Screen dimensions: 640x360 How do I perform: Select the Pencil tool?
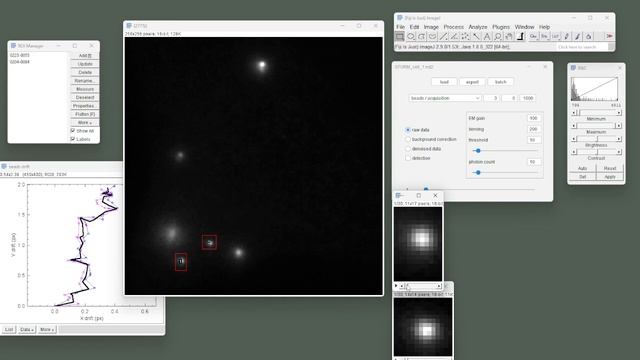[567, 37]
